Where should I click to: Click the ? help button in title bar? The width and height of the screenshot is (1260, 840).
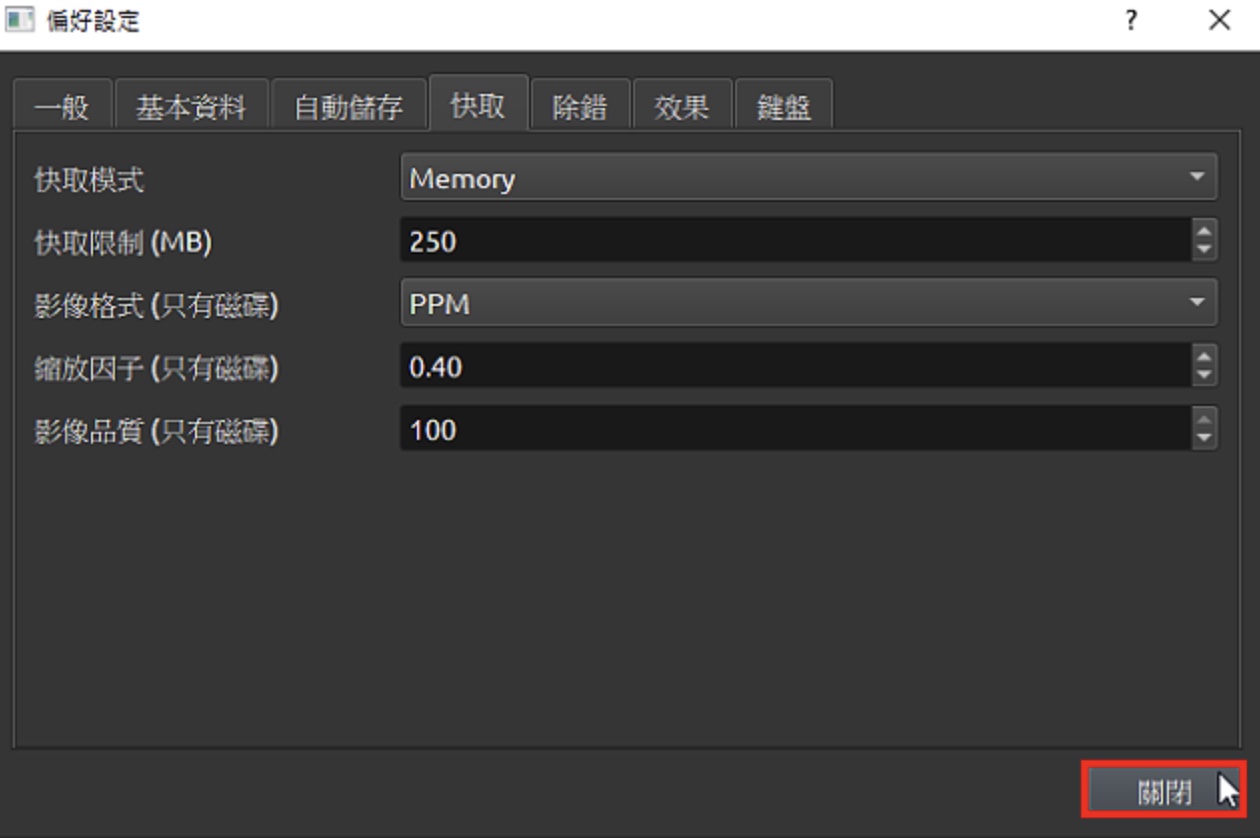(1131, 21)
